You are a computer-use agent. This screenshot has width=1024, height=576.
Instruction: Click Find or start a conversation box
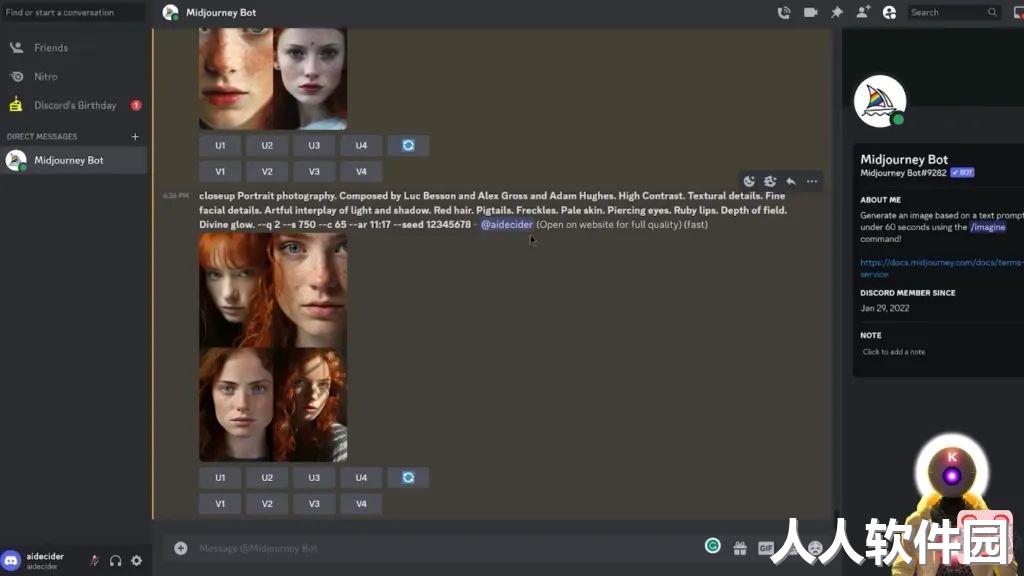point(73,12)
